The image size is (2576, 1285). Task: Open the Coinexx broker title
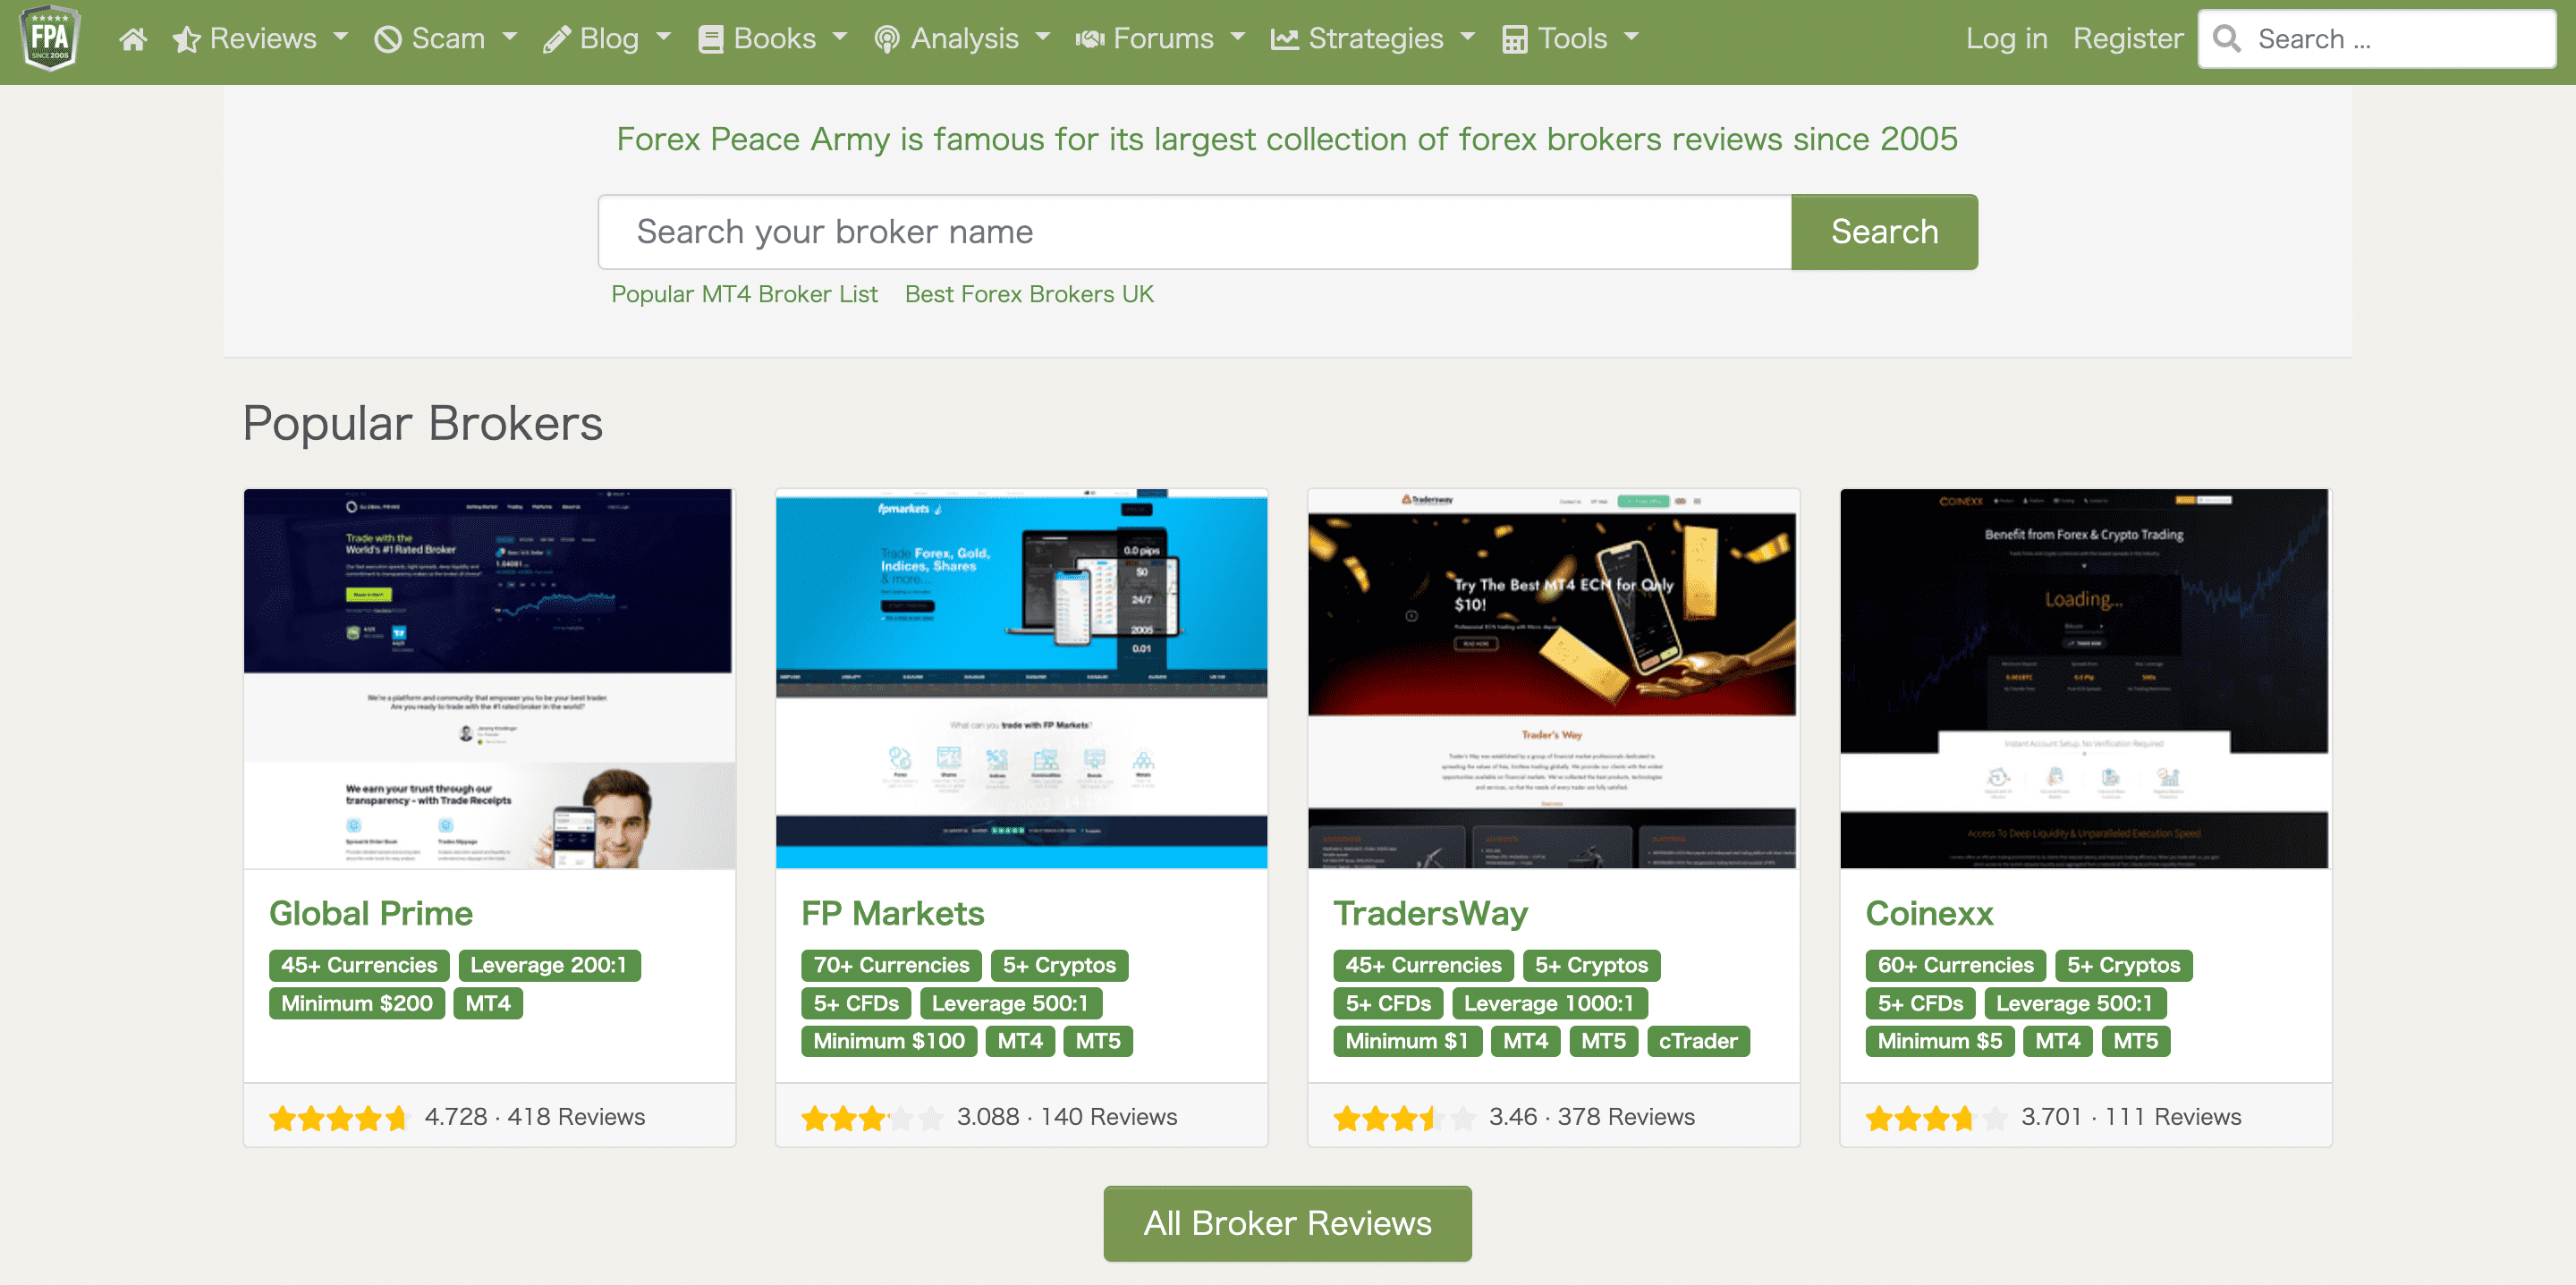point(1929,913)
